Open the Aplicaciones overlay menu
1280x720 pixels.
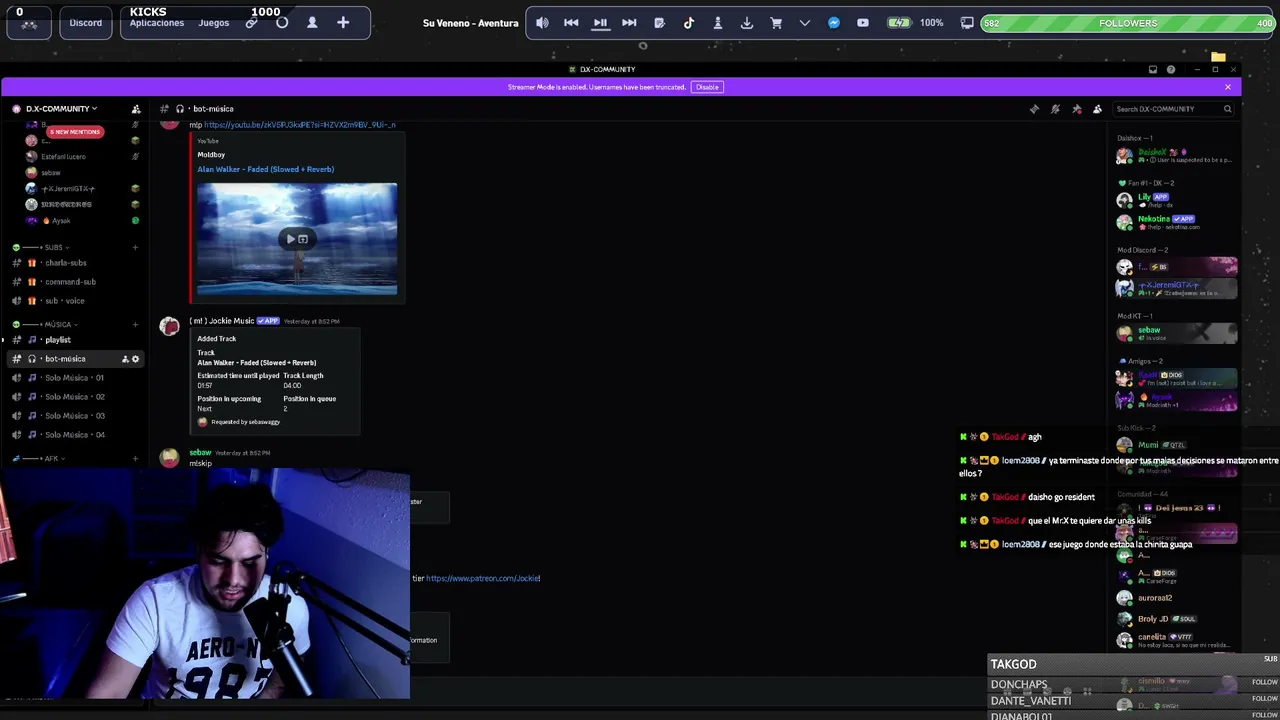[157, 23]
